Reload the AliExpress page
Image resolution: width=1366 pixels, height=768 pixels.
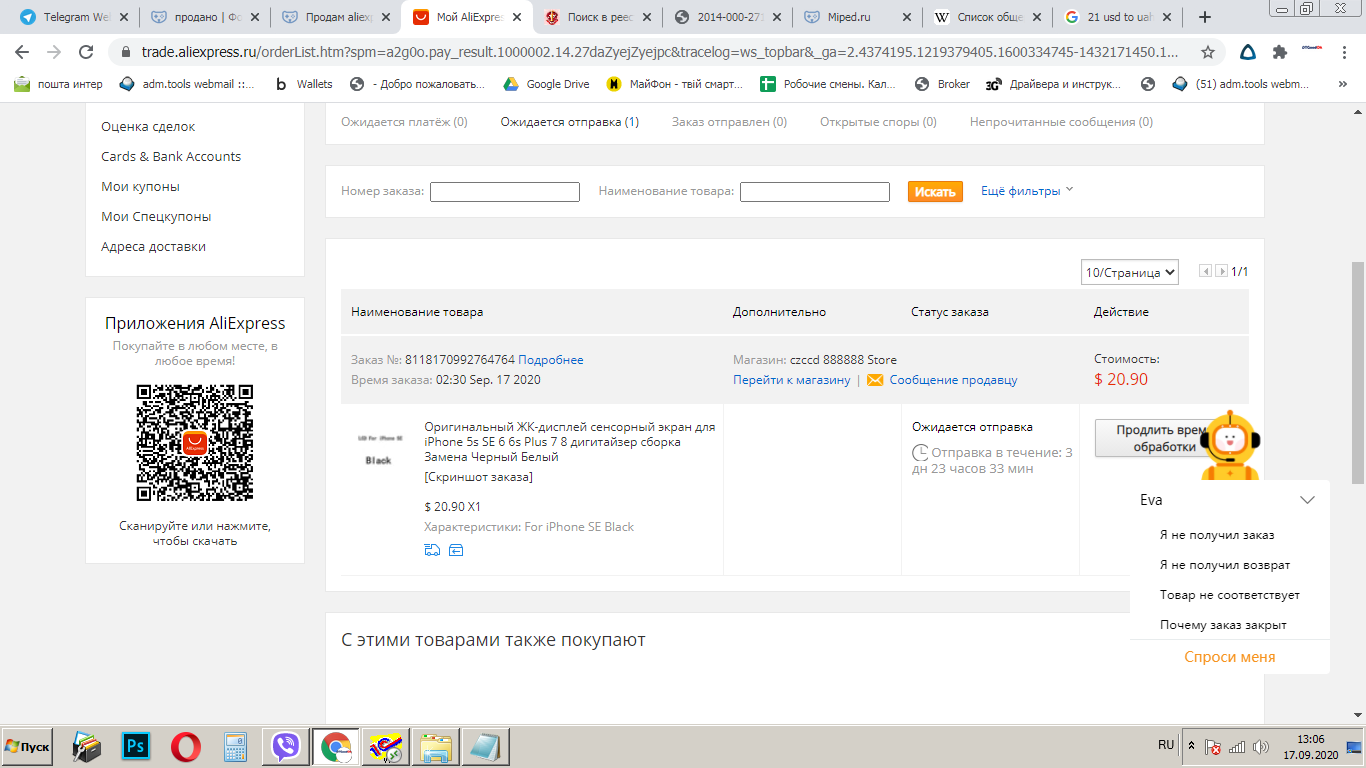(x=86, y=52)
